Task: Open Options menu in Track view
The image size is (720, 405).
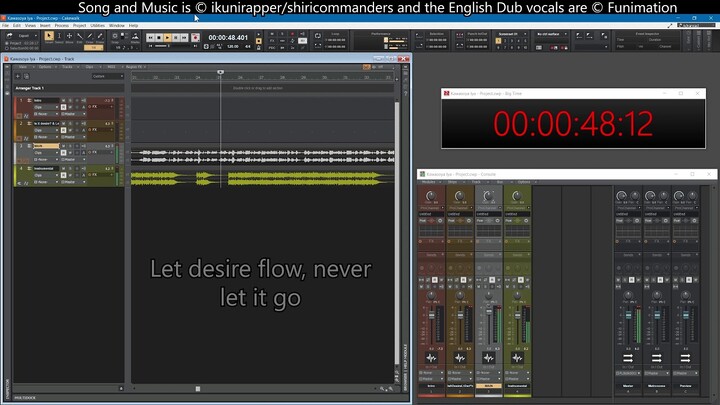Action: point(45,67)
